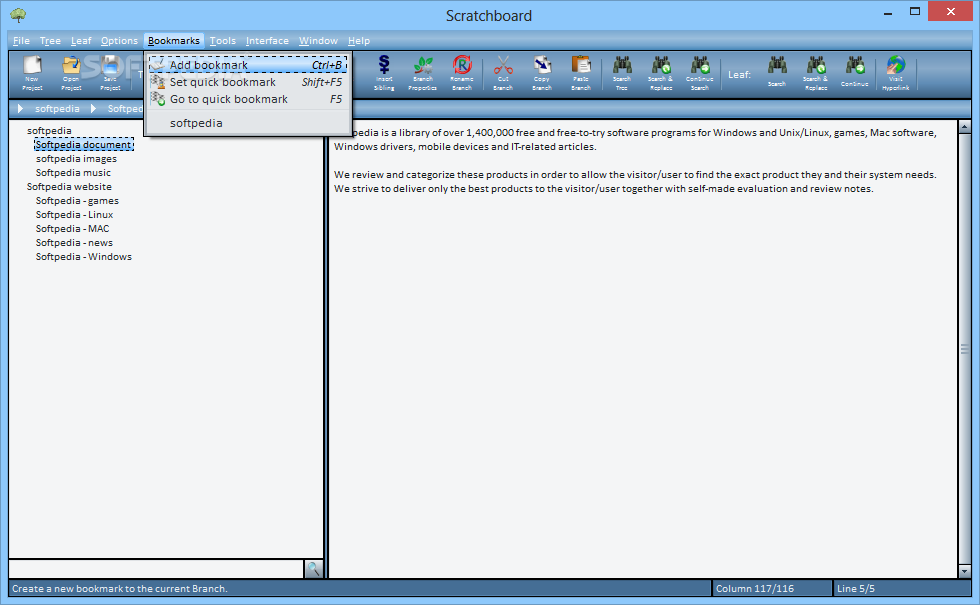
Task: Choose Set quick bookmark menu entry
Action: pyautogui.click(x=248, y=82)
